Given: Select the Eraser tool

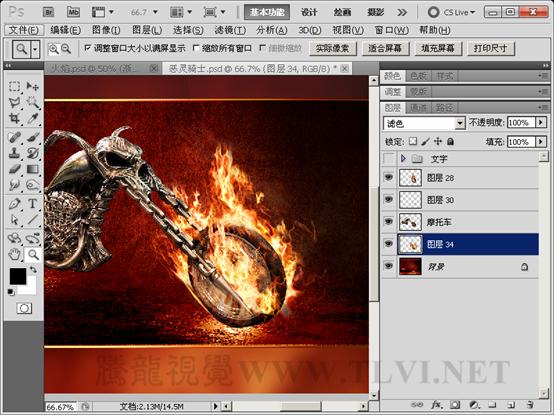Looking at the screenshot, I should click(14, 169).
